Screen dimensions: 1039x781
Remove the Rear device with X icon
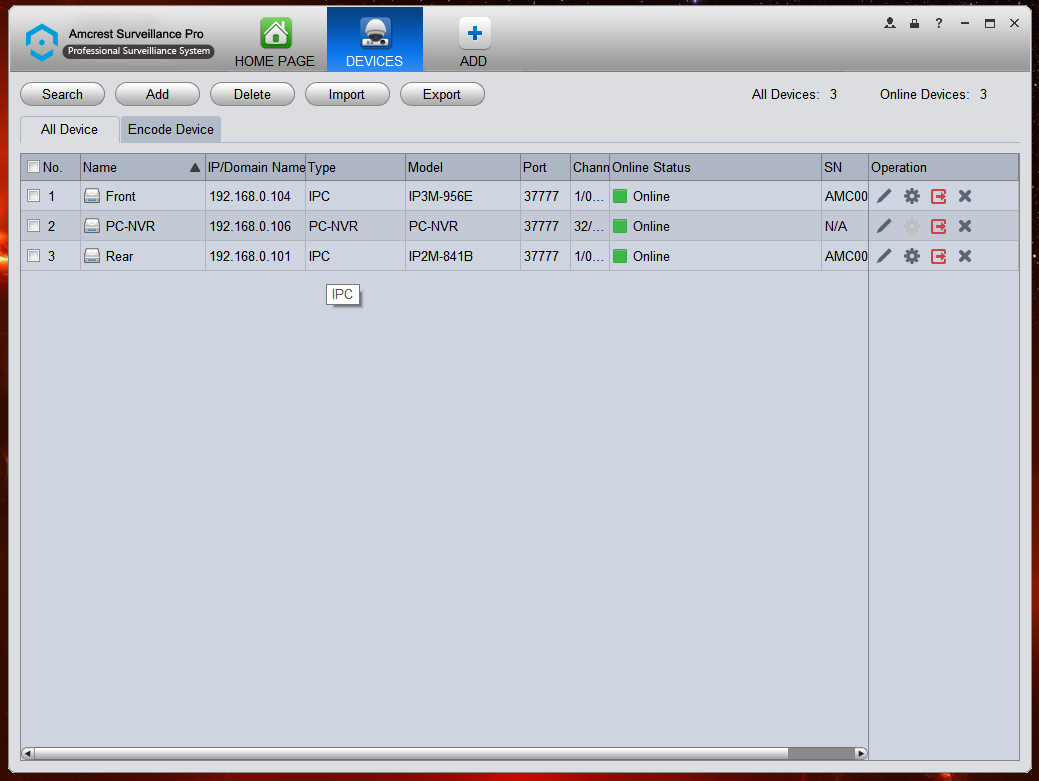pyautogui.click(x=965, y=256)
